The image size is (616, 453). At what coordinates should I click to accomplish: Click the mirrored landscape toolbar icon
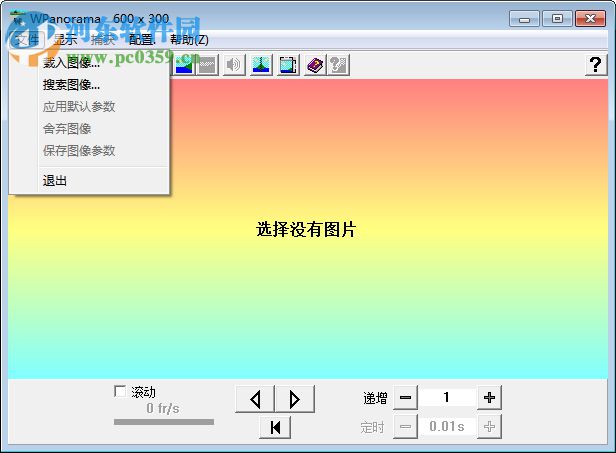click(x=261, y=65)
